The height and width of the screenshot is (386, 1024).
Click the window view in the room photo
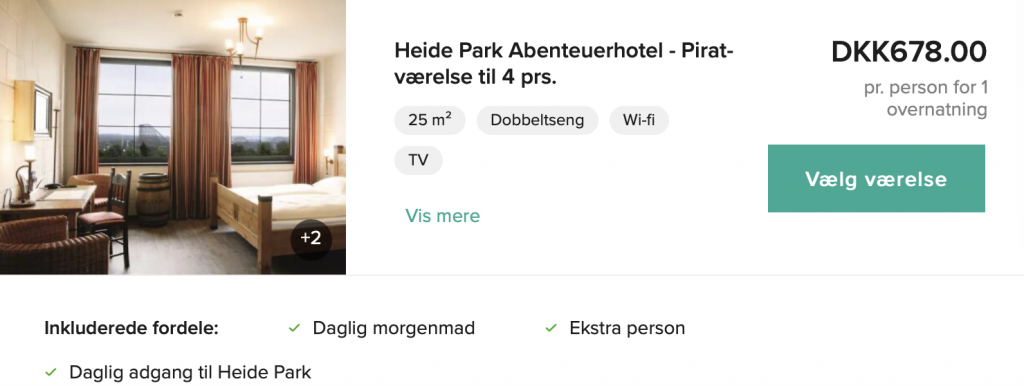[x=135, y=111]
